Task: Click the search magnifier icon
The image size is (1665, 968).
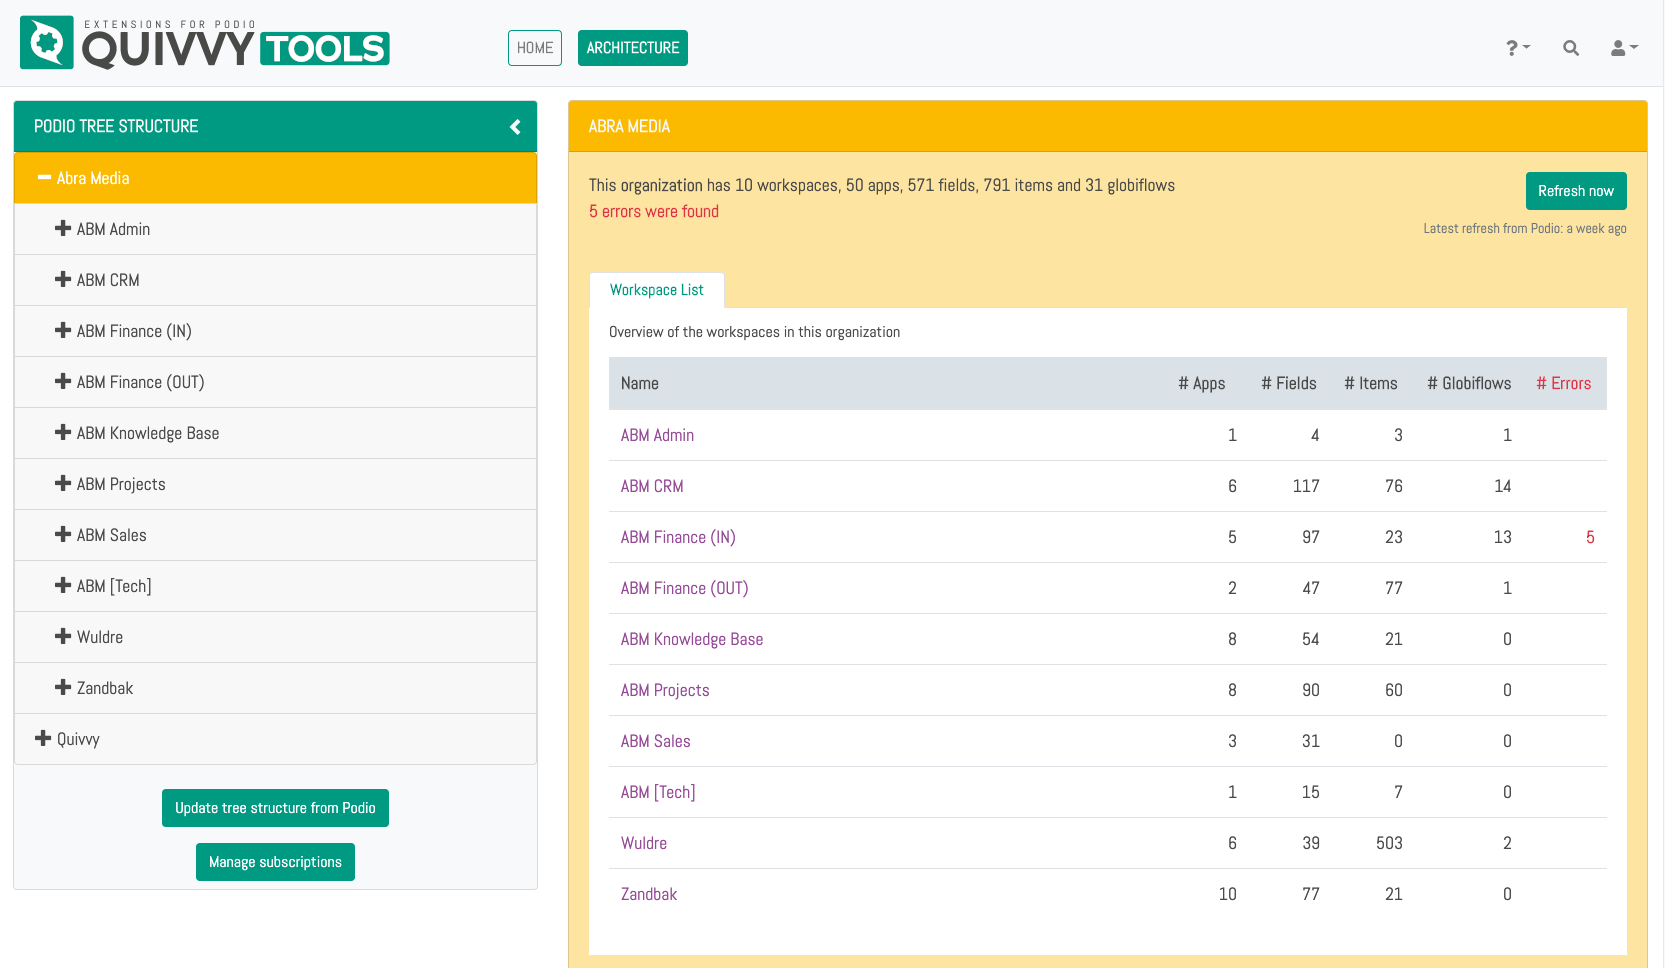Action: 1570,48
